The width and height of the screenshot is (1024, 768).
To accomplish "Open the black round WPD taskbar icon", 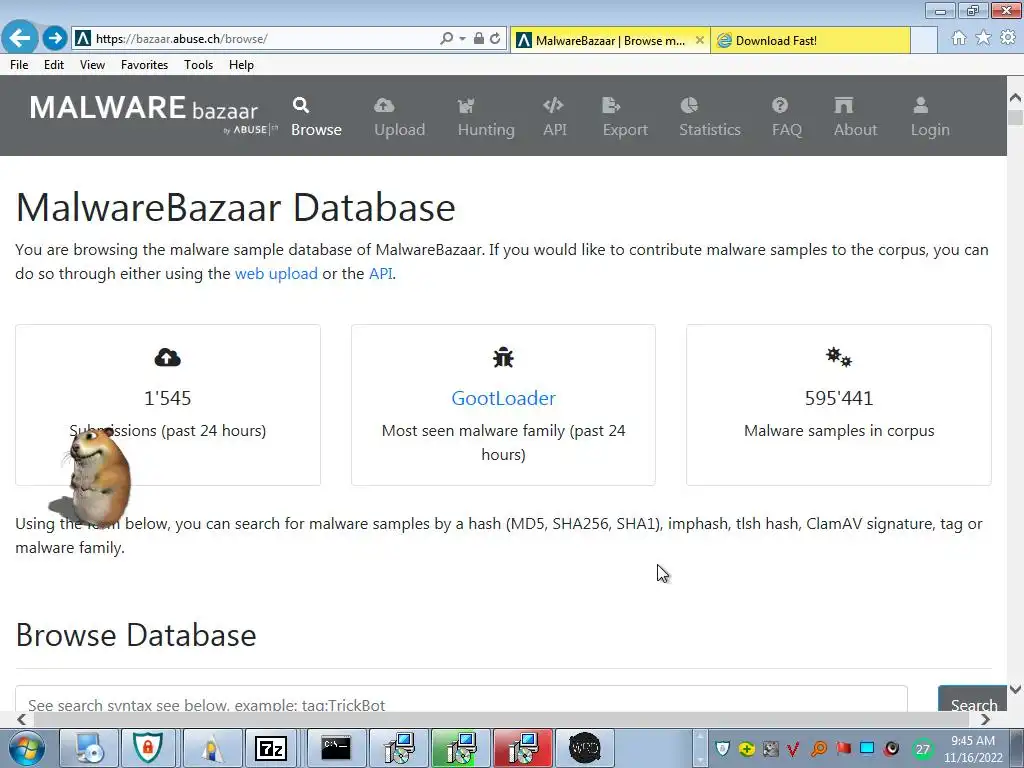I will (584, 748).
